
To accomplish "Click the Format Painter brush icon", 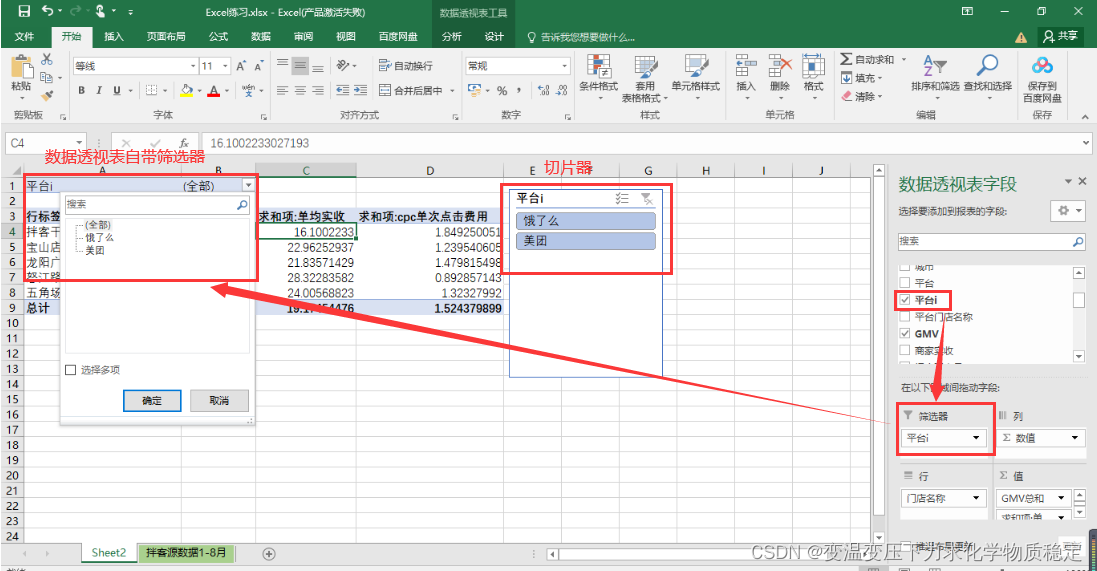I will 47,95.
